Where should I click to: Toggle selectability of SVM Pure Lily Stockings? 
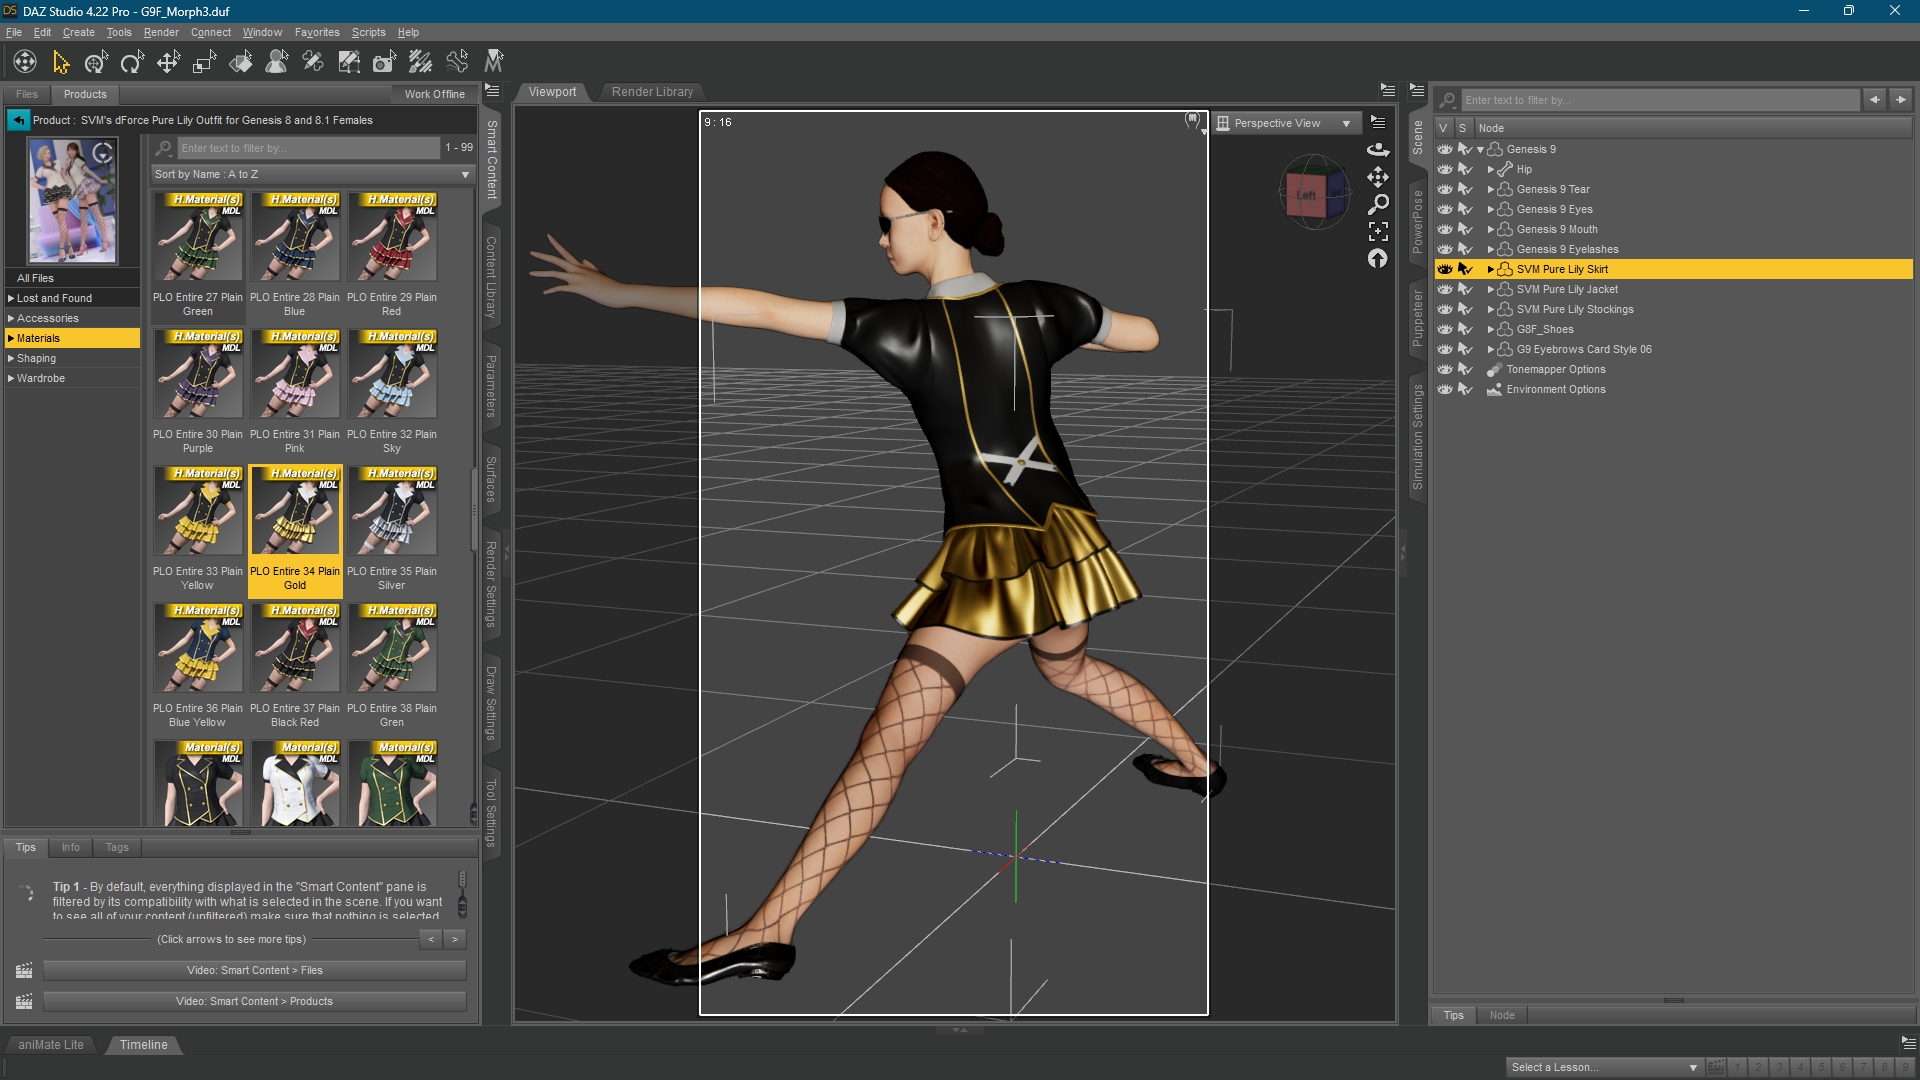1465,309
